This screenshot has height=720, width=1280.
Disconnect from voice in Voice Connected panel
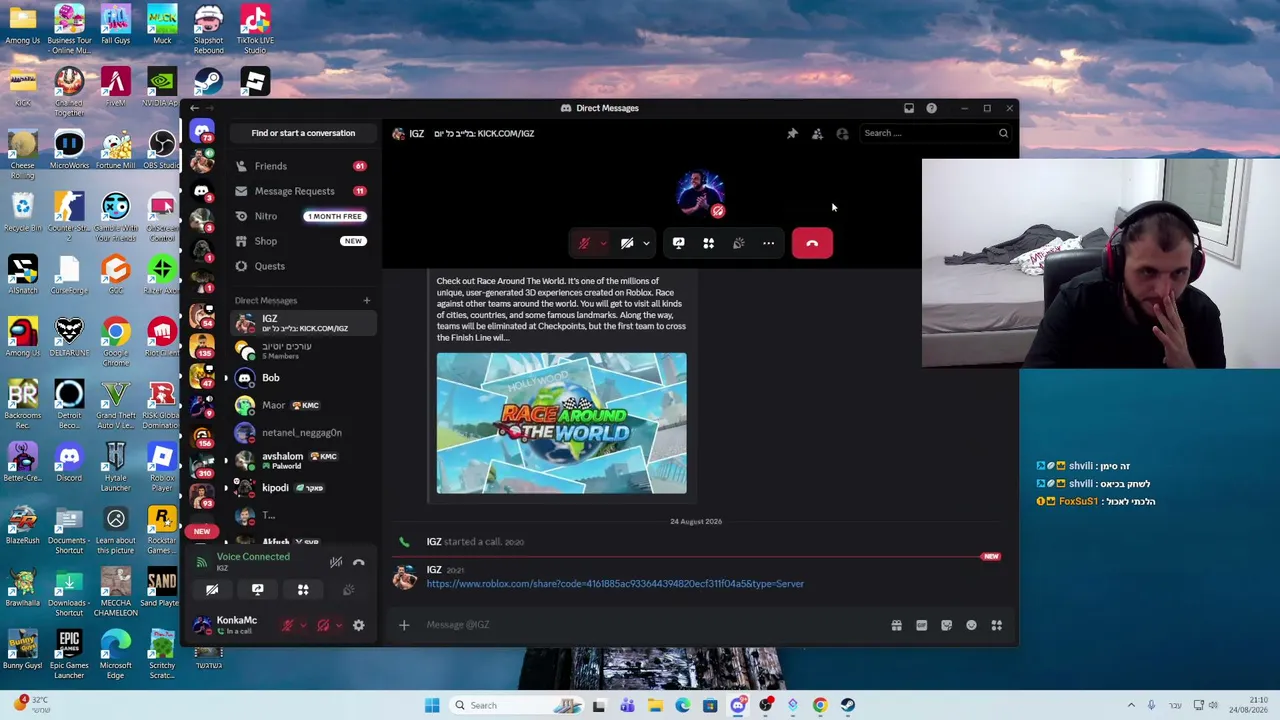(359, 562)
